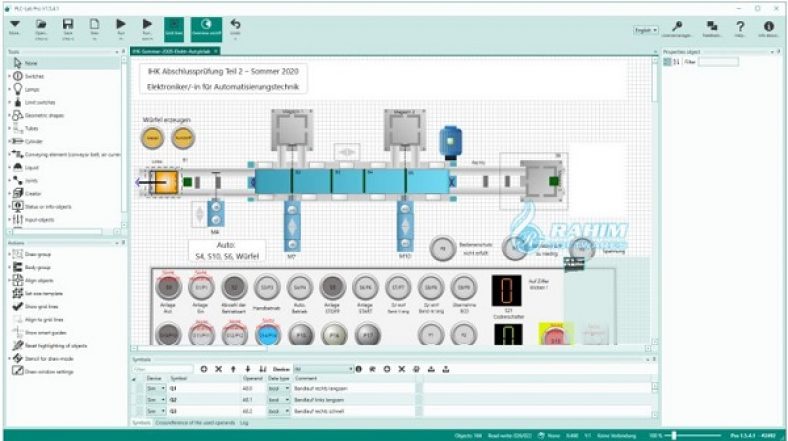Expand the Lamps tool category
Image resolution: width=788 pixels, height=441 pixels.
pyautogui.click(x=9, y=89)
